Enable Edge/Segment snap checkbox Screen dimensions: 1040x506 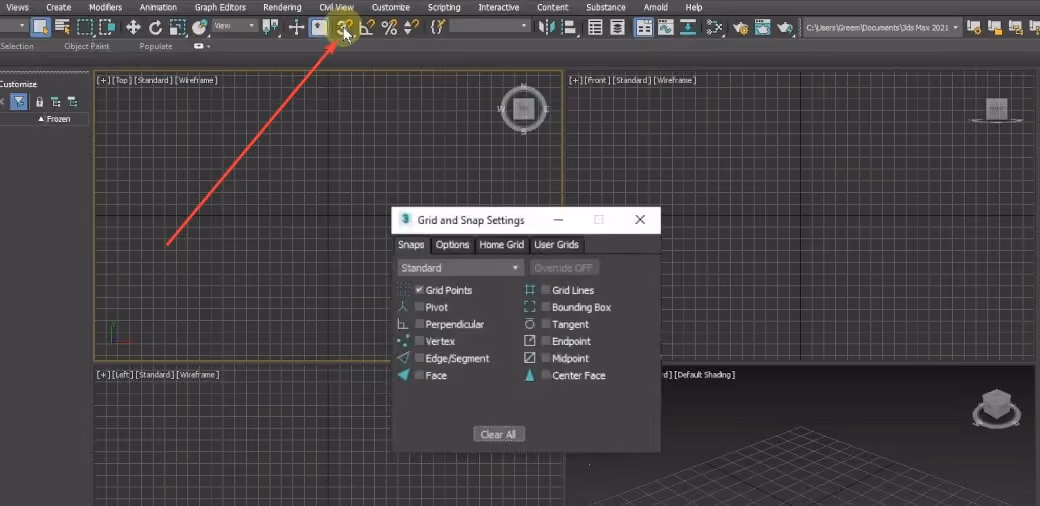click(x=419, y=358)
